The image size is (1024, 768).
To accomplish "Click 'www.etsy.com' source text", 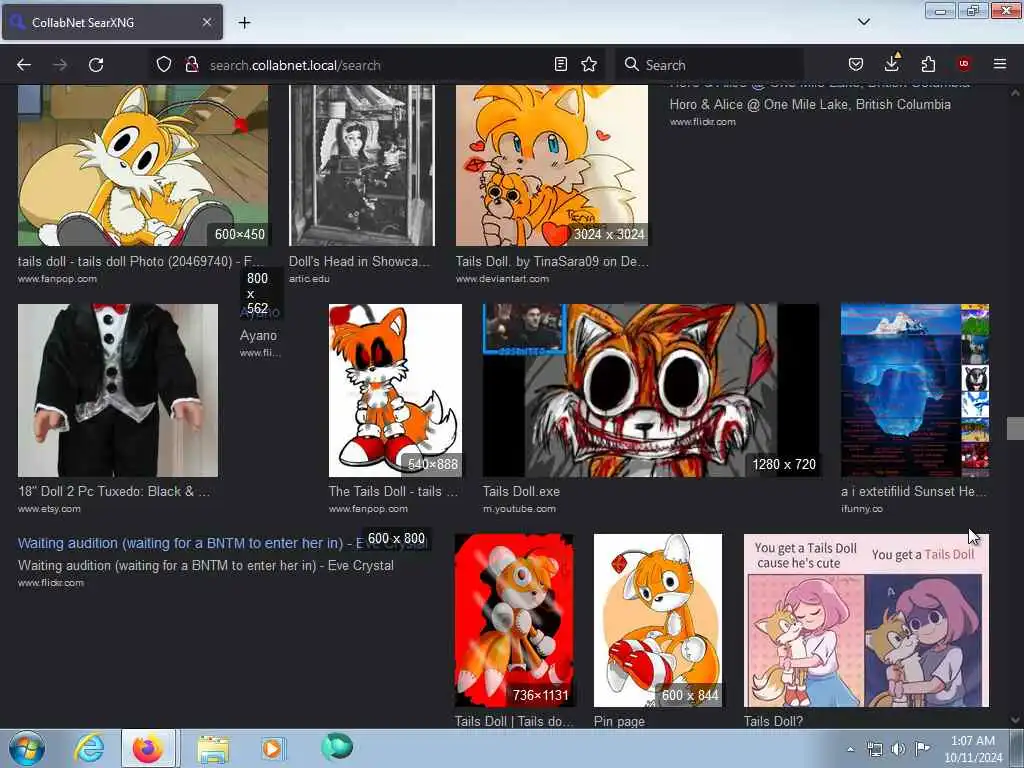I will click(x=49, y=509).
